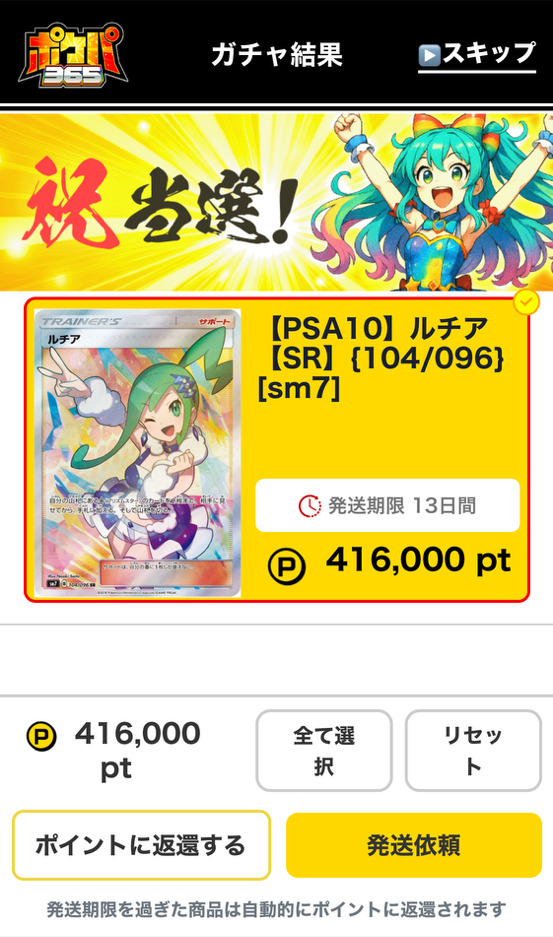Tap the ポケパ365 logo
This screenshot has height=937, width=553.
pos(72,55)
